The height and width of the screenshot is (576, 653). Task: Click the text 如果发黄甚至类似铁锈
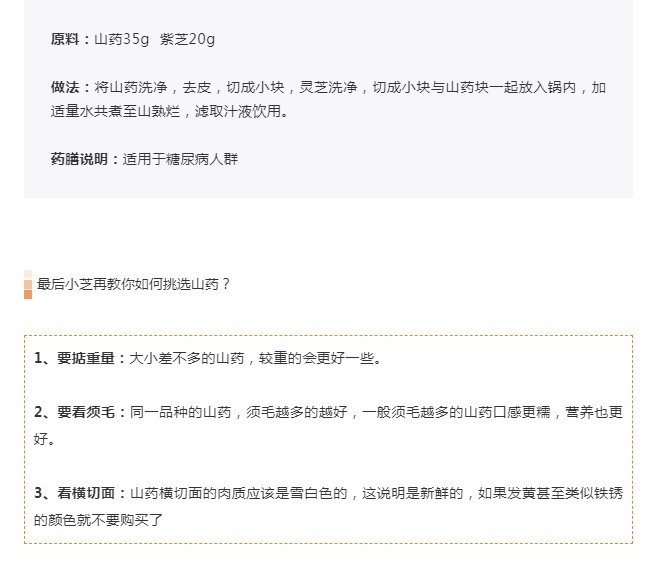pos(550,493)
